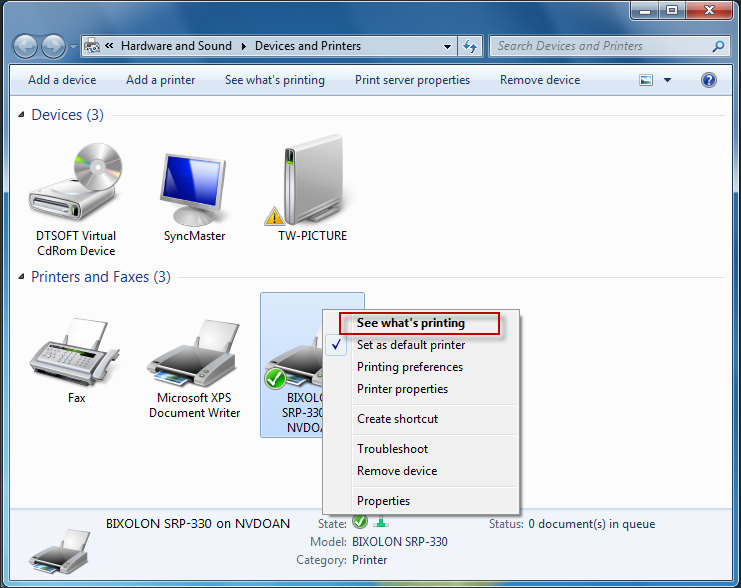Select Microsoft XPS Document Writer icon
This screenshot has width=741, height=588.
pos(194,355)
